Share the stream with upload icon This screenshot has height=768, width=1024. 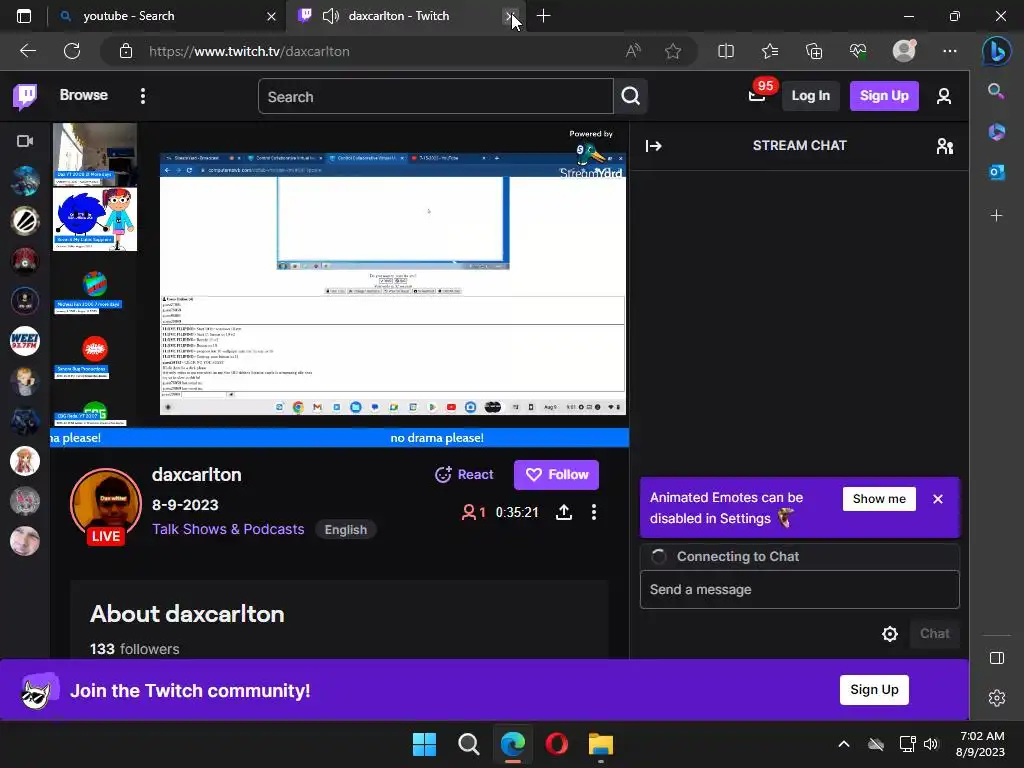tap(564, 513)
